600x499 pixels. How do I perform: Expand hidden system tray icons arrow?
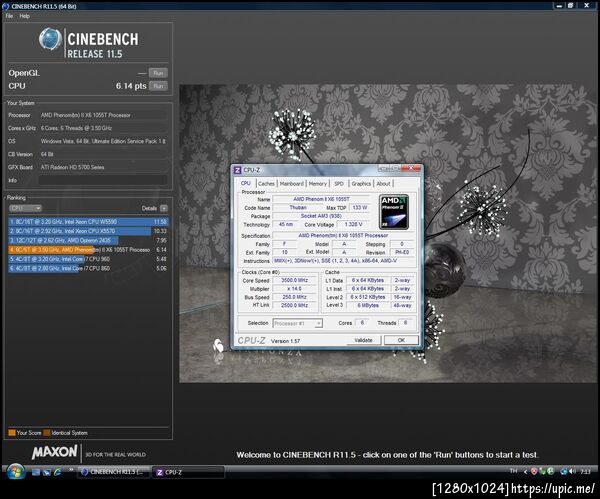point(525,472)
